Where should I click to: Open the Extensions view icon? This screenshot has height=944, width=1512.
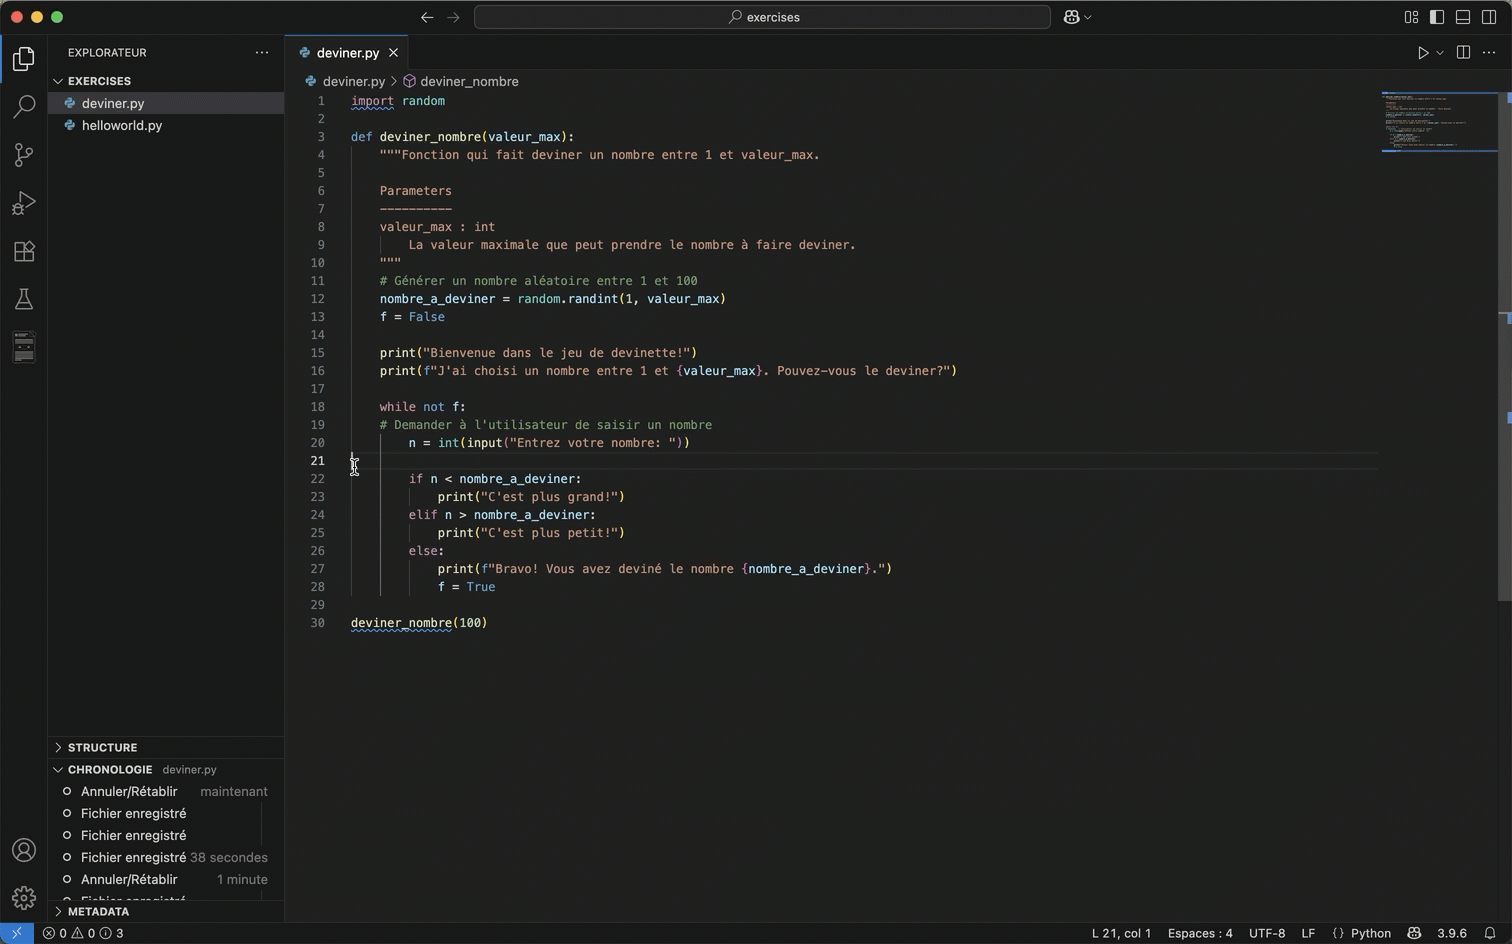pos(24,251)
